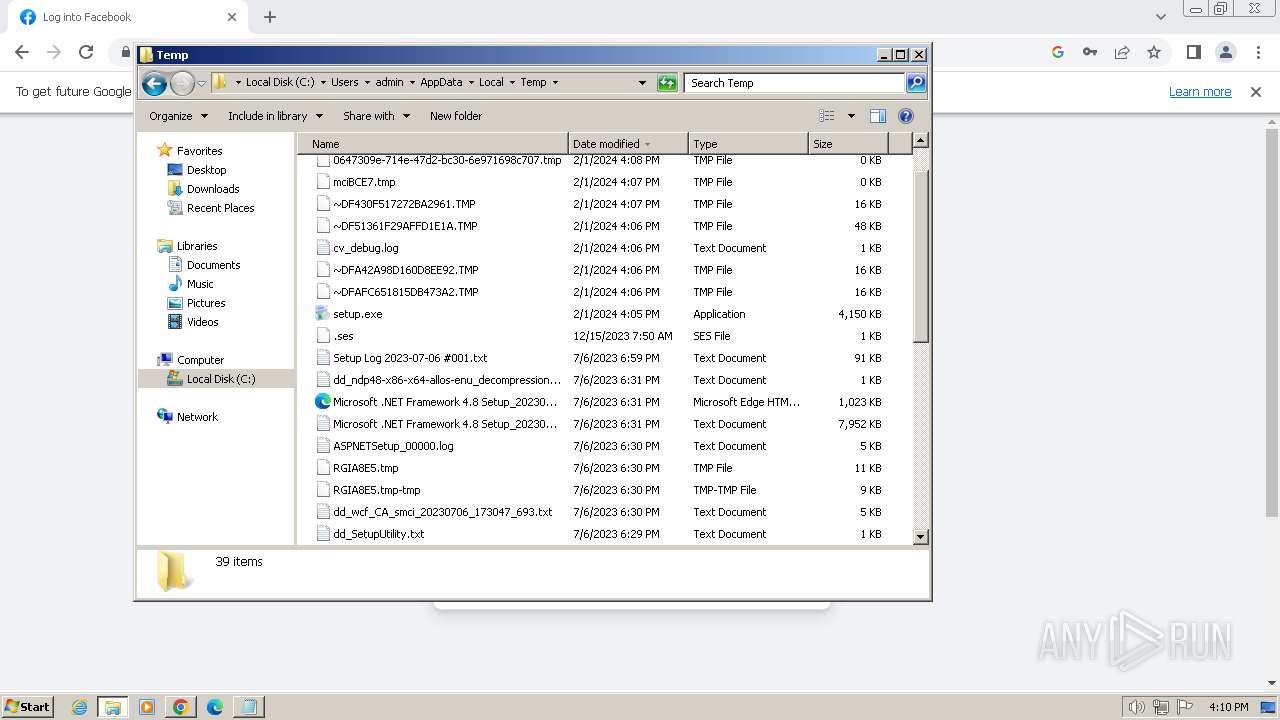Click the Google icon in the address bar
Image resolution: width=1280 pixels, height=720 pixels.
[x=1058, y=52]
